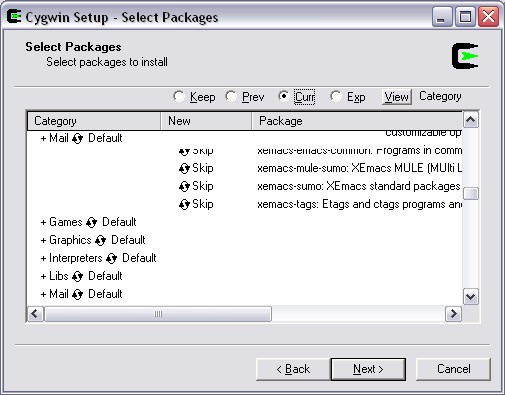Click Cygwin title bar icon
Viewport: 505px width, 395px height.
(14, 17)
